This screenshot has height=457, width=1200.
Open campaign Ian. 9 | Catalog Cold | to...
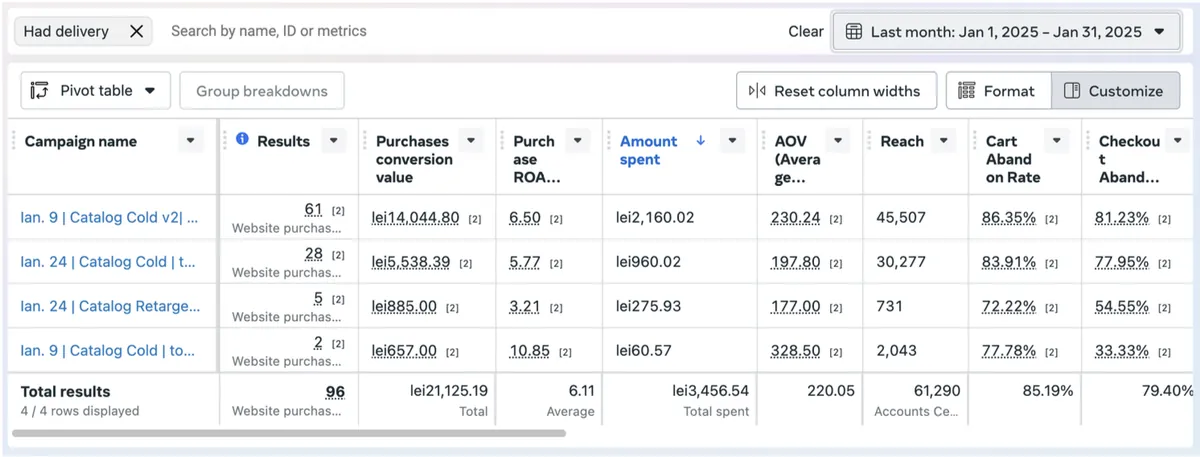(x=108, y=350)
